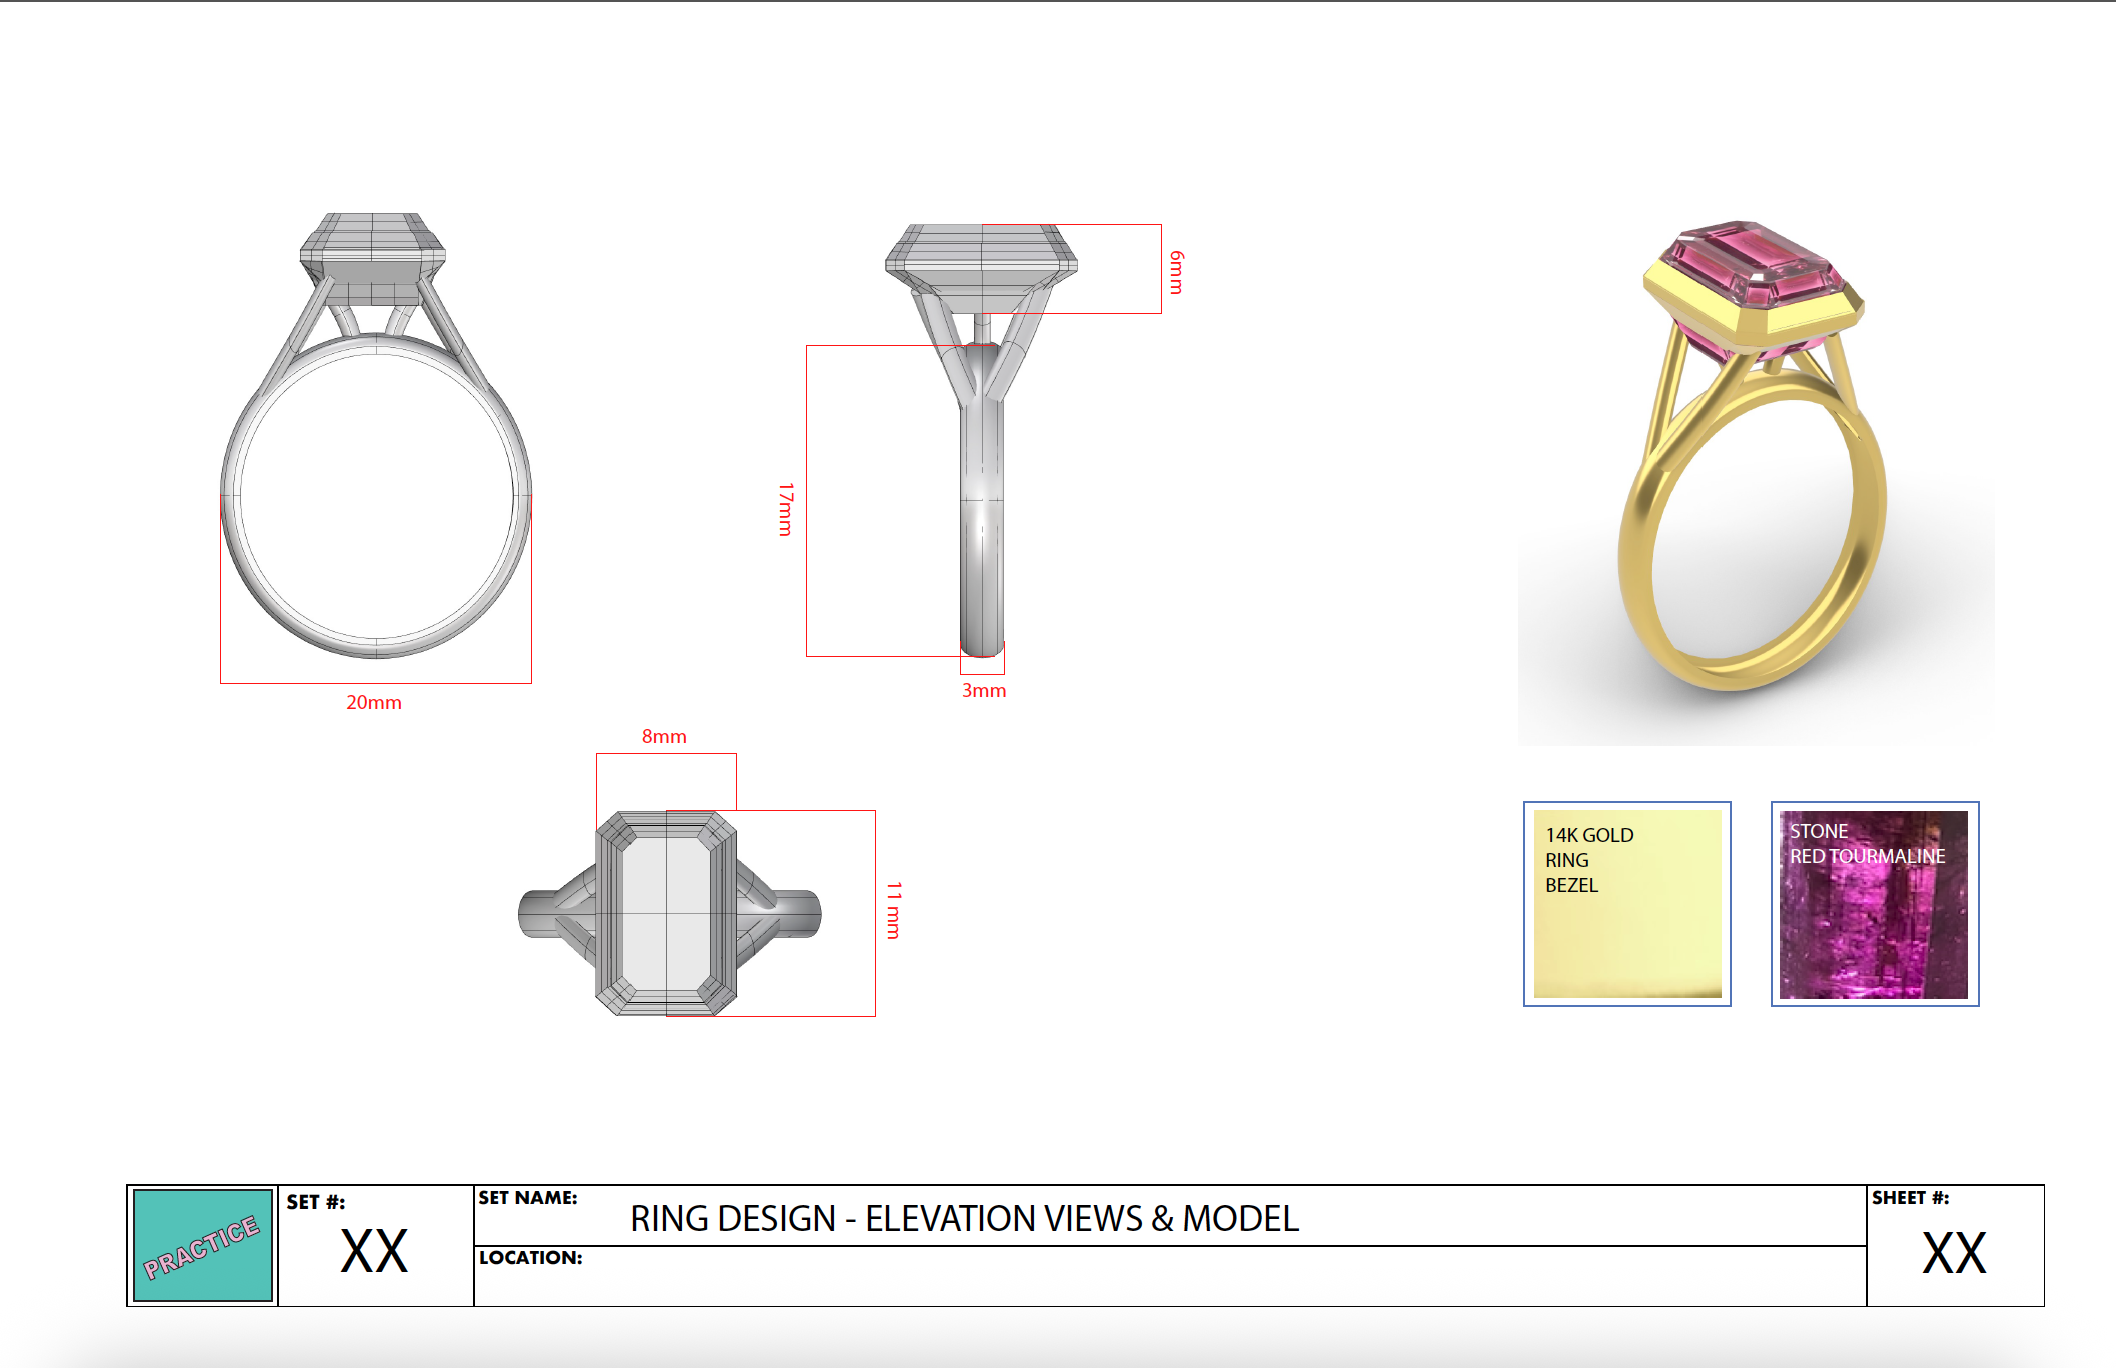Select the 6mm dimension label
Image resolution: width=2116 pixels, height=1368 pixels.
coord(1177,272)
